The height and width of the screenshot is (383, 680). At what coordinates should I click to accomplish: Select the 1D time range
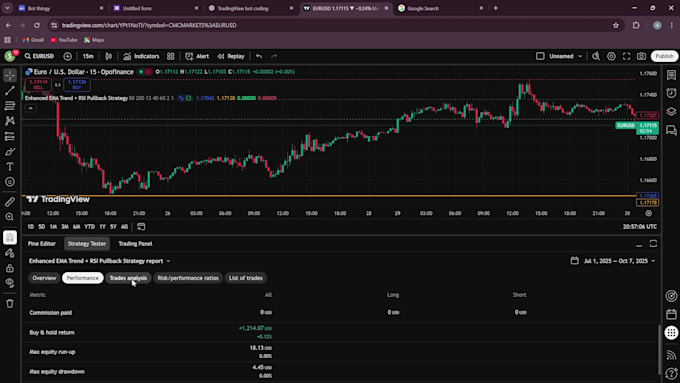tap(30, 227)
